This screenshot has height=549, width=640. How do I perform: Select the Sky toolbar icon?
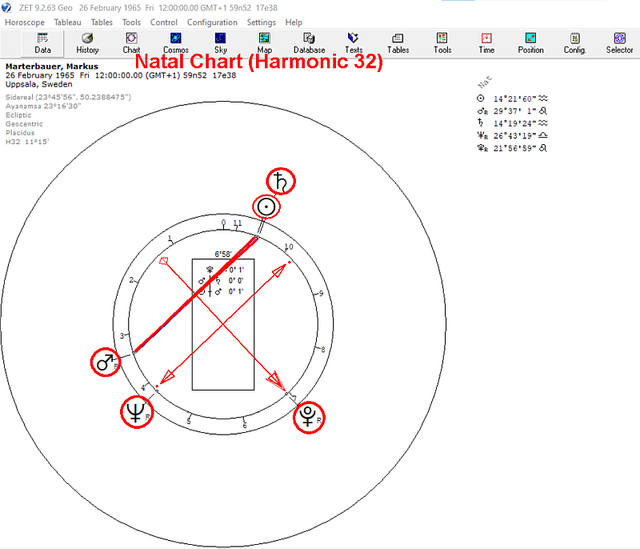tap(220, 43)
